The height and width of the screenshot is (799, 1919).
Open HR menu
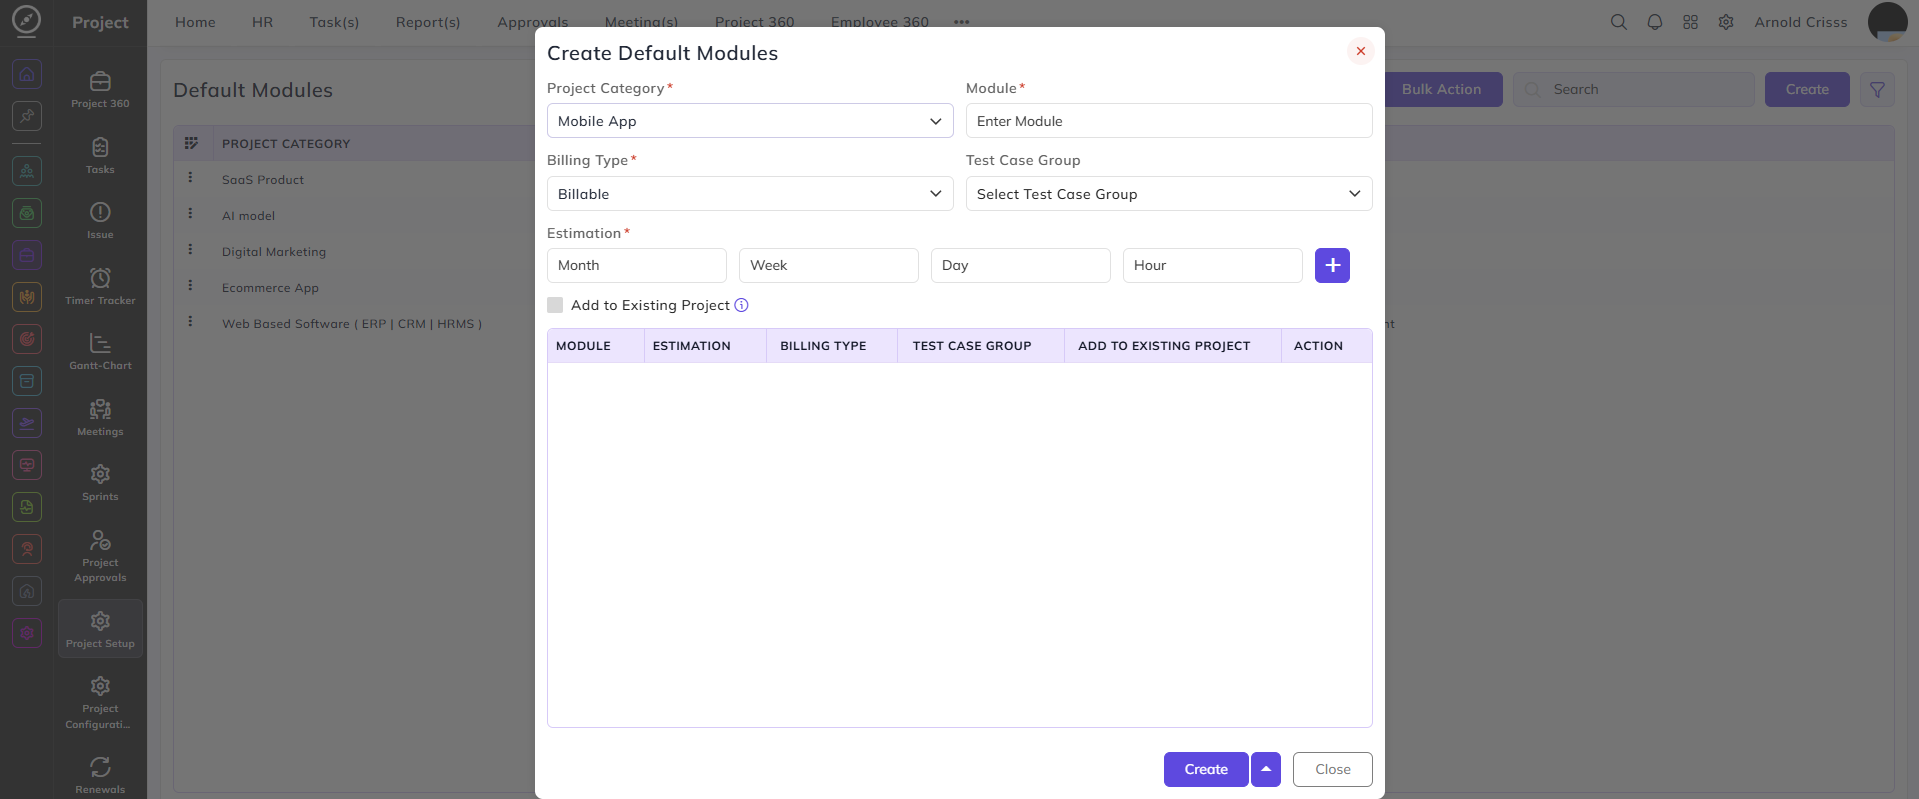(x=262, y=22)
